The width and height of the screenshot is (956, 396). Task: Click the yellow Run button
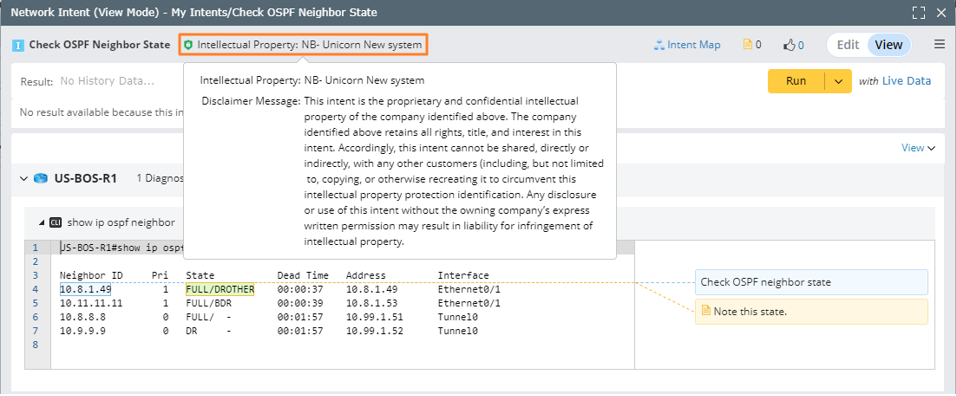(x=796, y=81)
